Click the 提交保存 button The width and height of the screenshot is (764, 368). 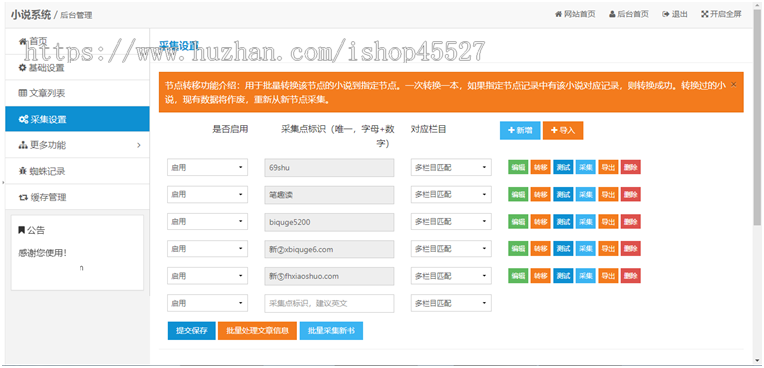191,330
